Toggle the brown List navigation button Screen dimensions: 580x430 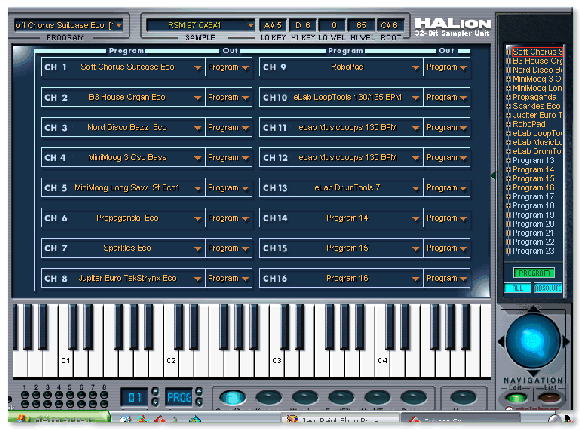[549, 398]
